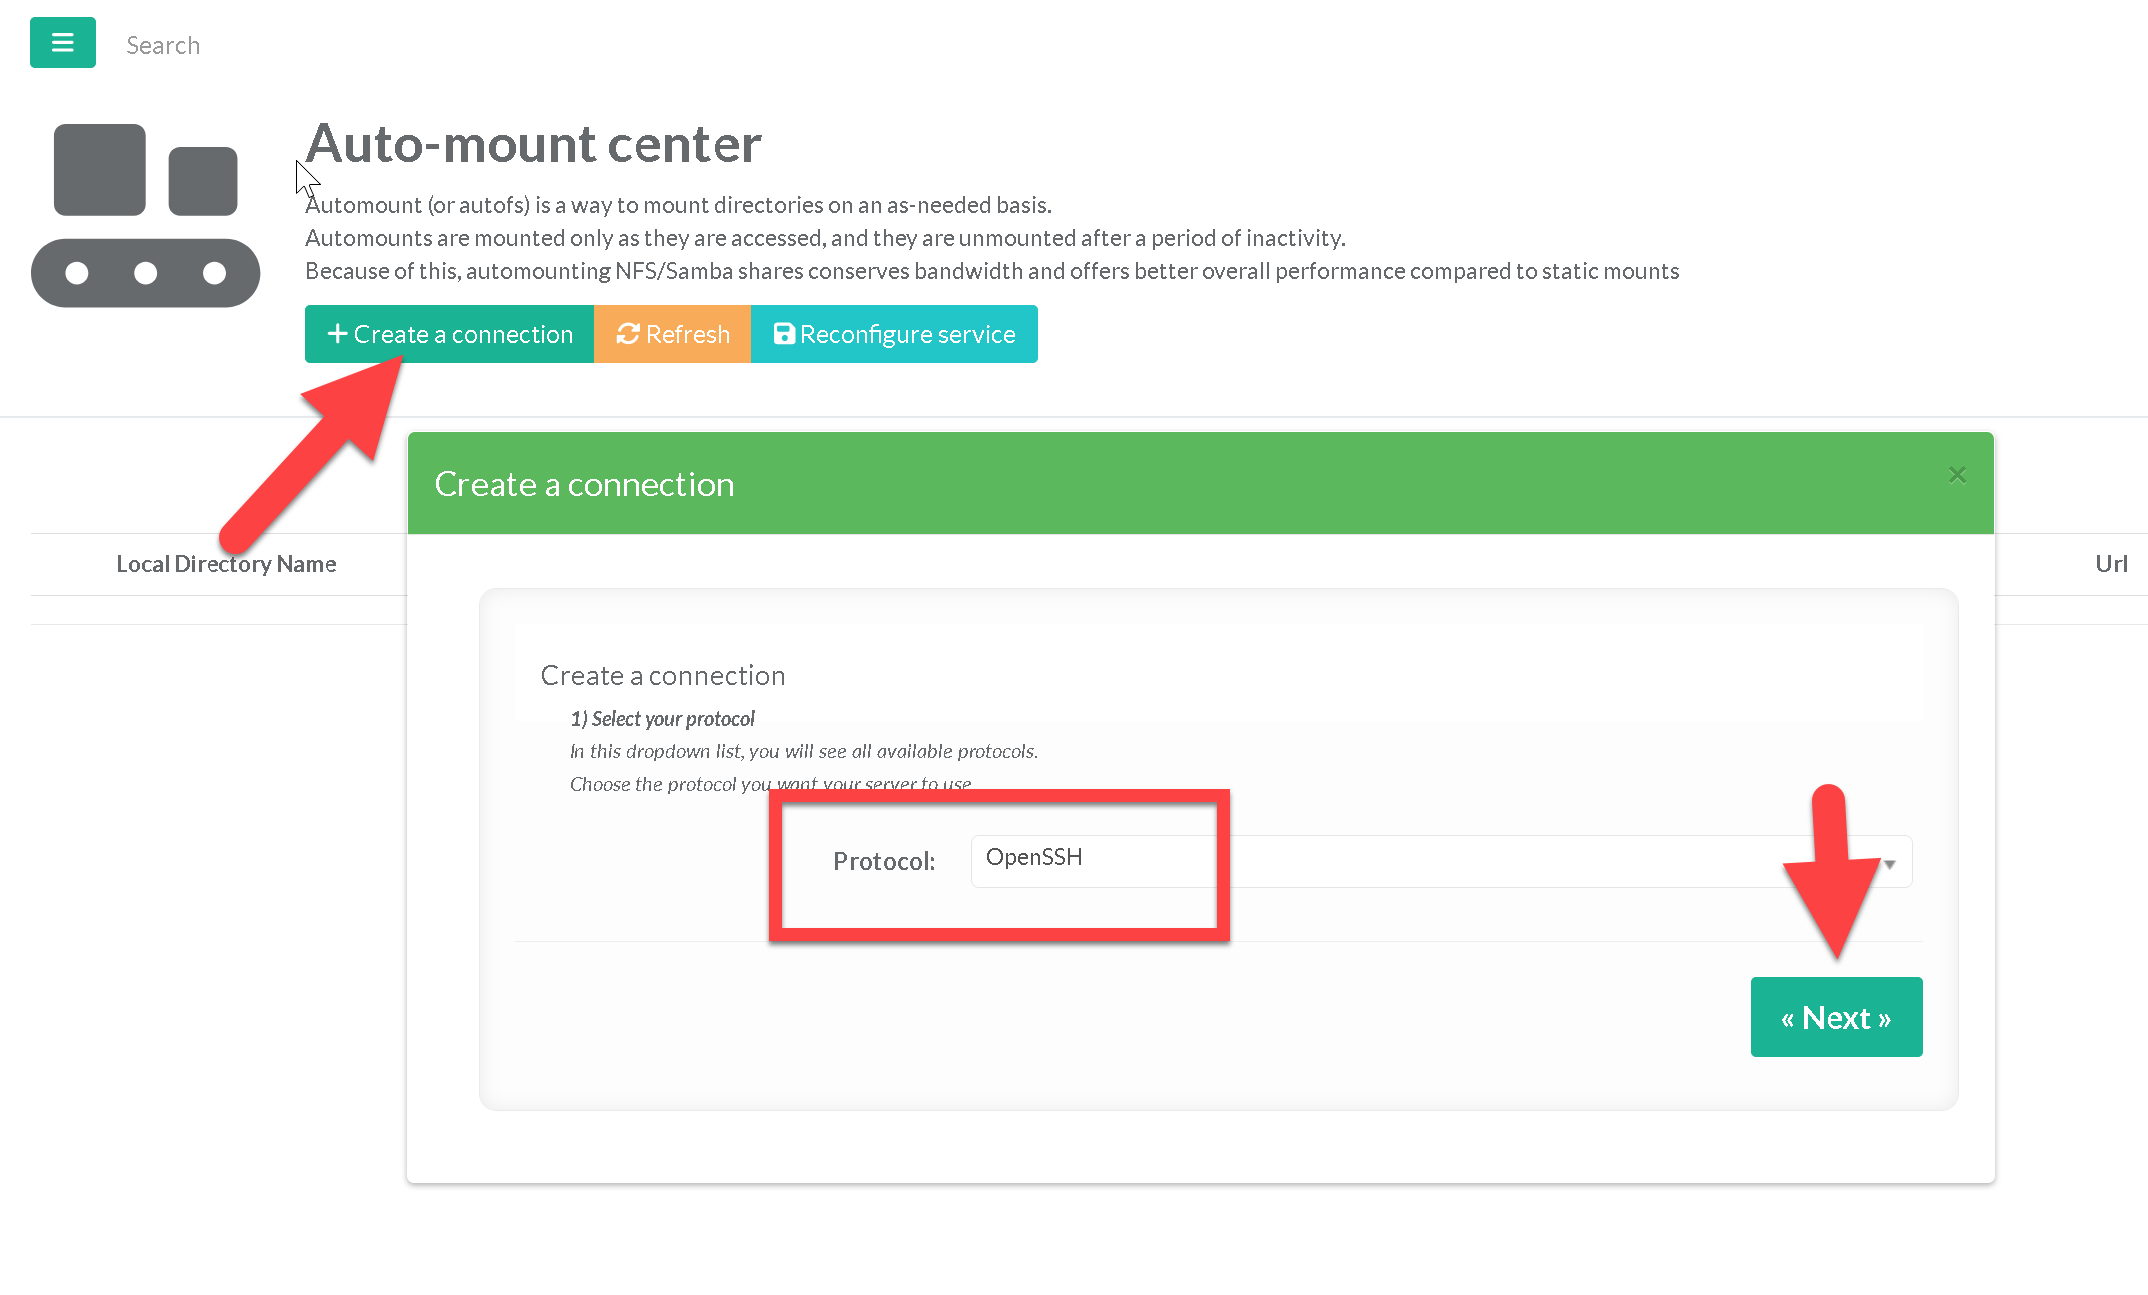Click the plus icon on Create a connection

338,334
